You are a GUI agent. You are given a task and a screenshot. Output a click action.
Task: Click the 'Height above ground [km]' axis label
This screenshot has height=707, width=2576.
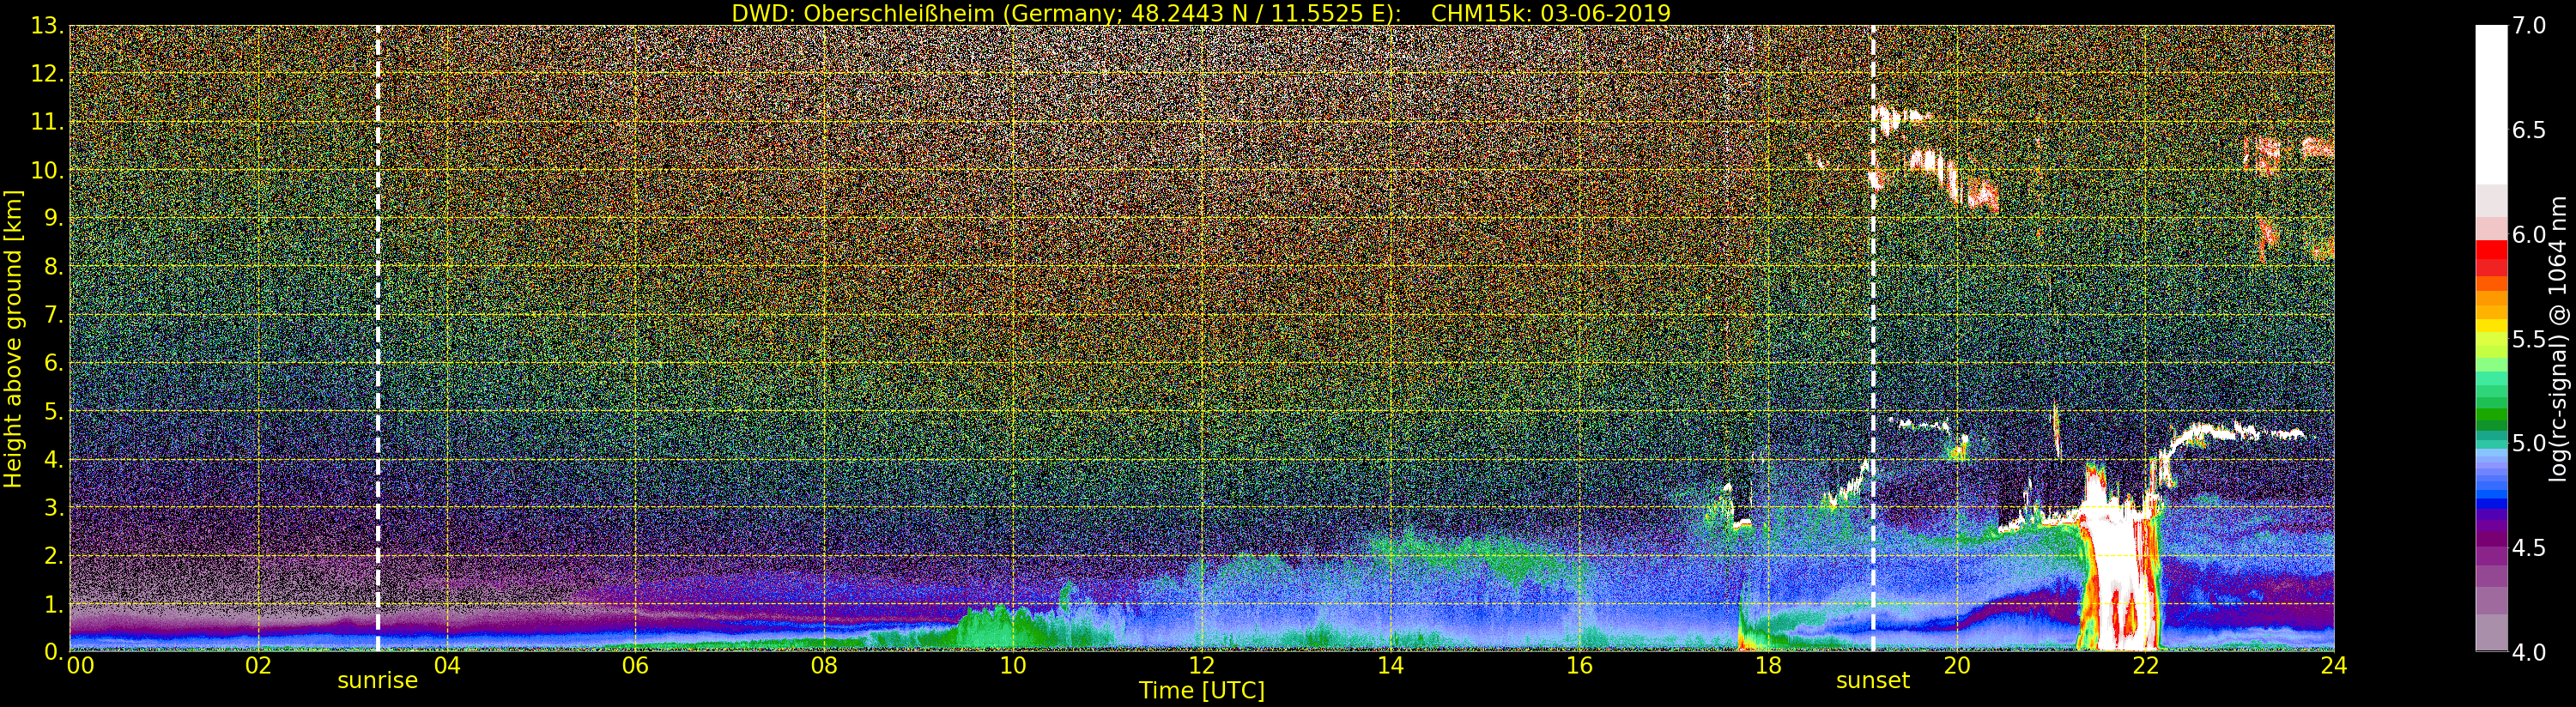coord(13,339)
